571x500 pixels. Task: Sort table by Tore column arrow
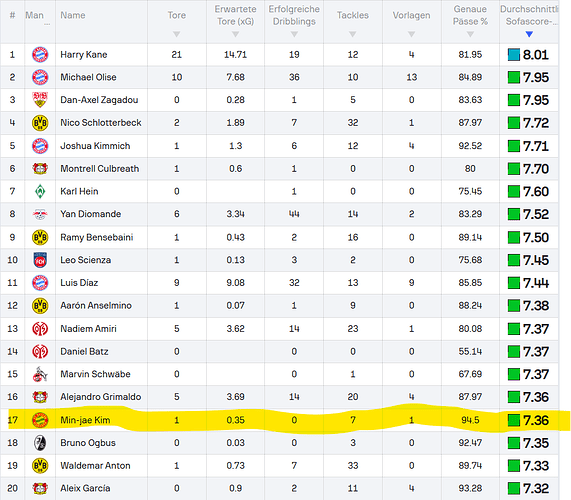coord(177,34)
